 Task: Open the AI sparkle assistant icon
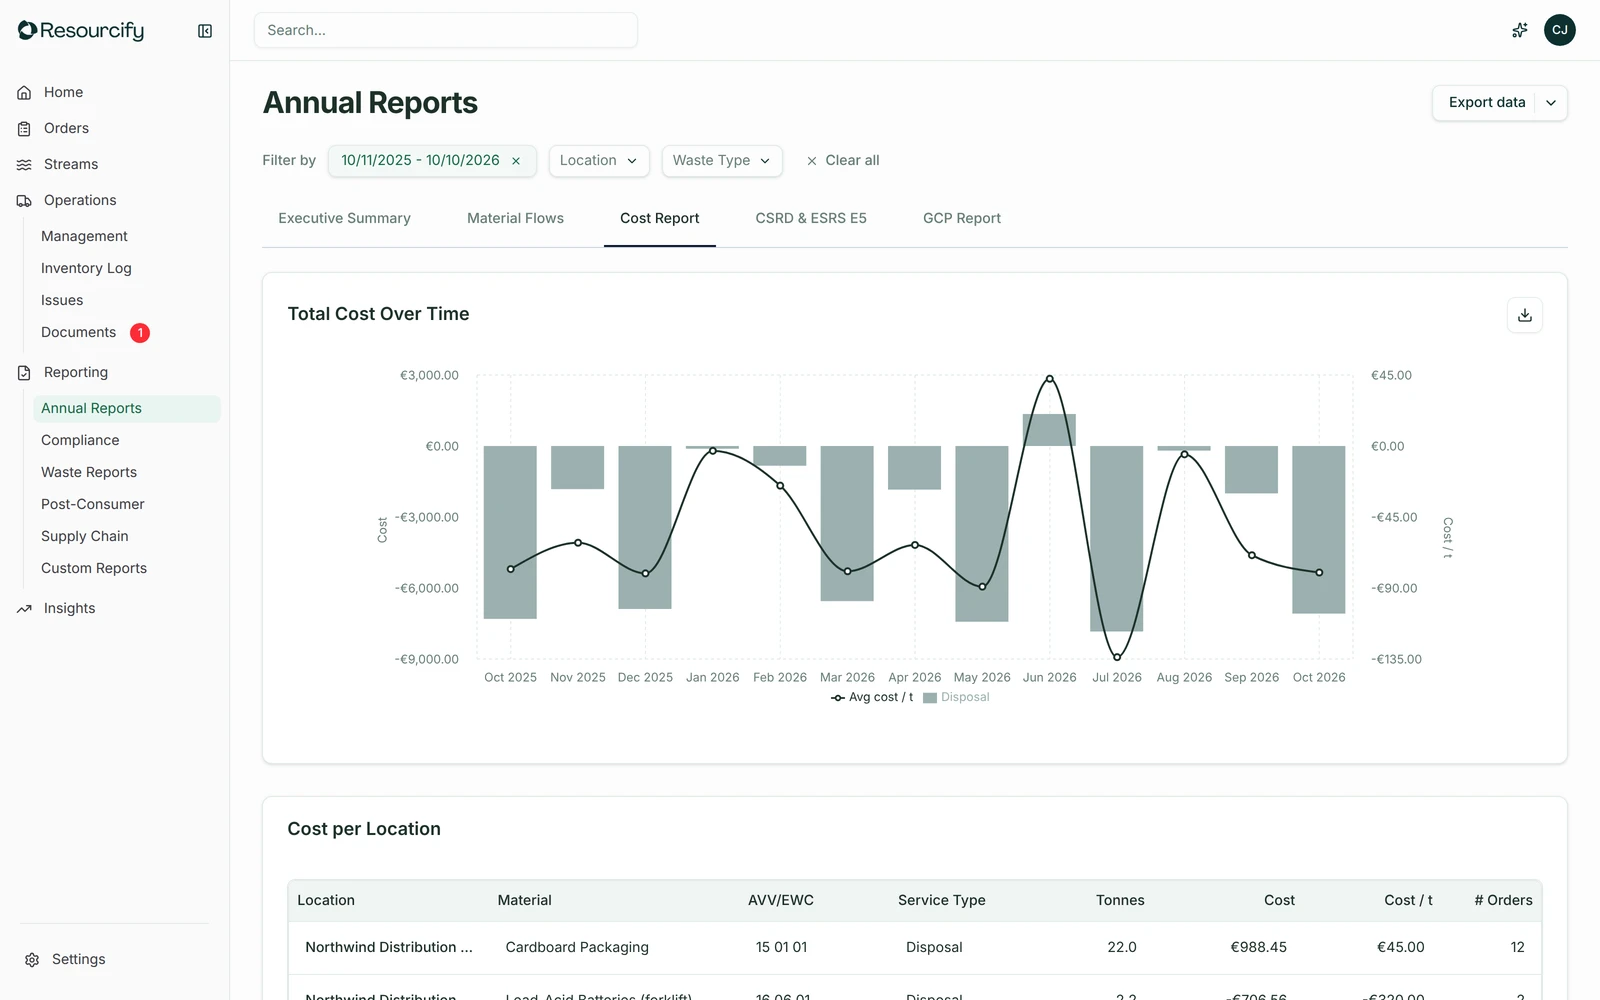pyautogui.click(x=1520, y=30)
